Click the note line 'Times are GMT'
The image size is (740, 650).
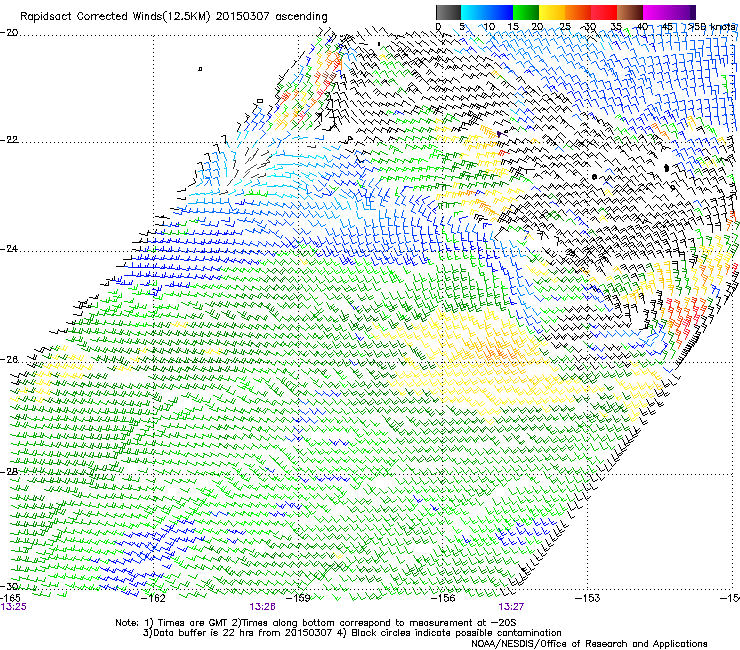tap(191, 623)
